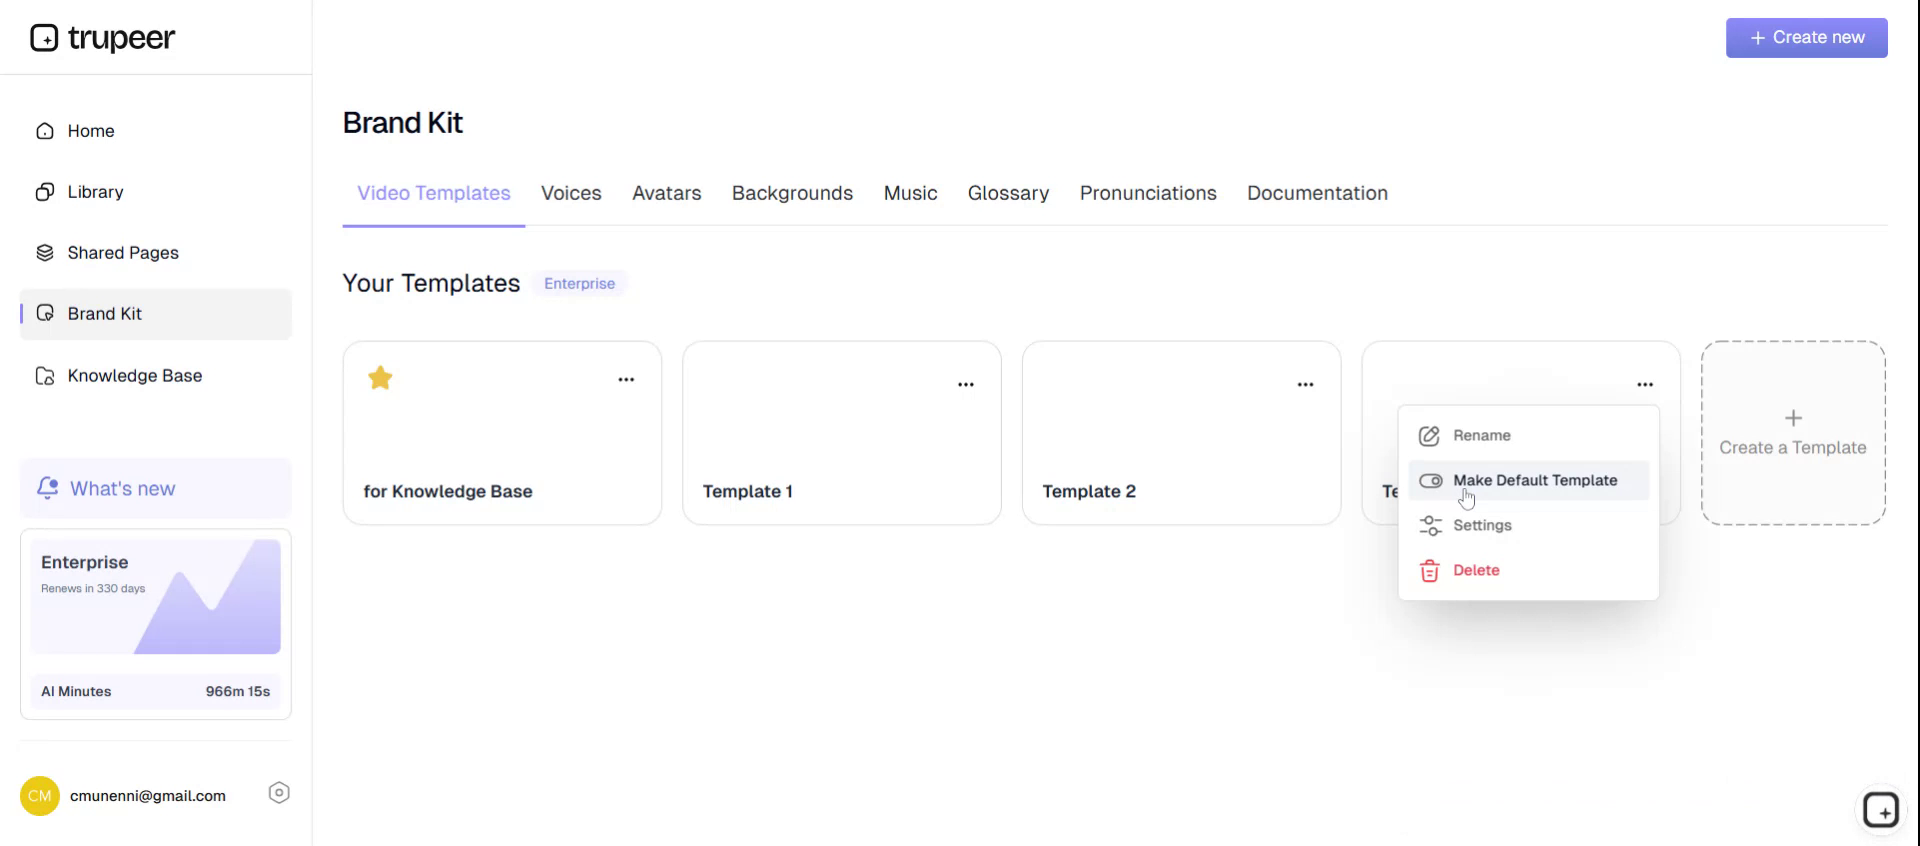The image size is (1920, 846).
Task: Open the Template 2 card
Action: 1181,433
